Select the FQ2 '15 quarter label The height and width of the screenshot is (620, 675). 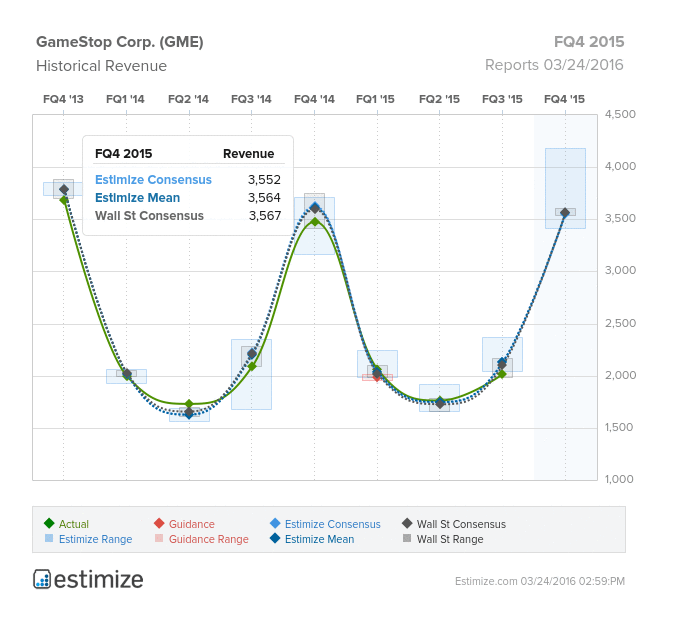[x=439, y=99]
